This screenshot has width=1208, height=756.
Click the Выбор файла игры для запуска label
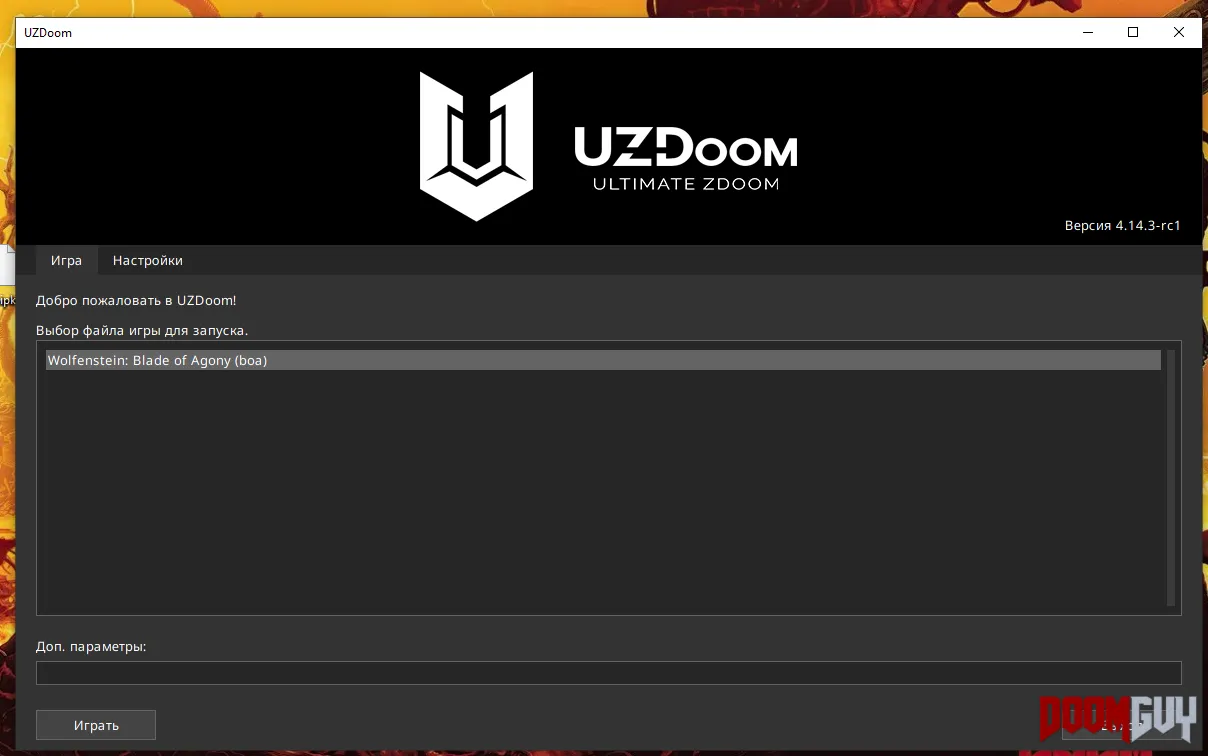coord(142,330)
